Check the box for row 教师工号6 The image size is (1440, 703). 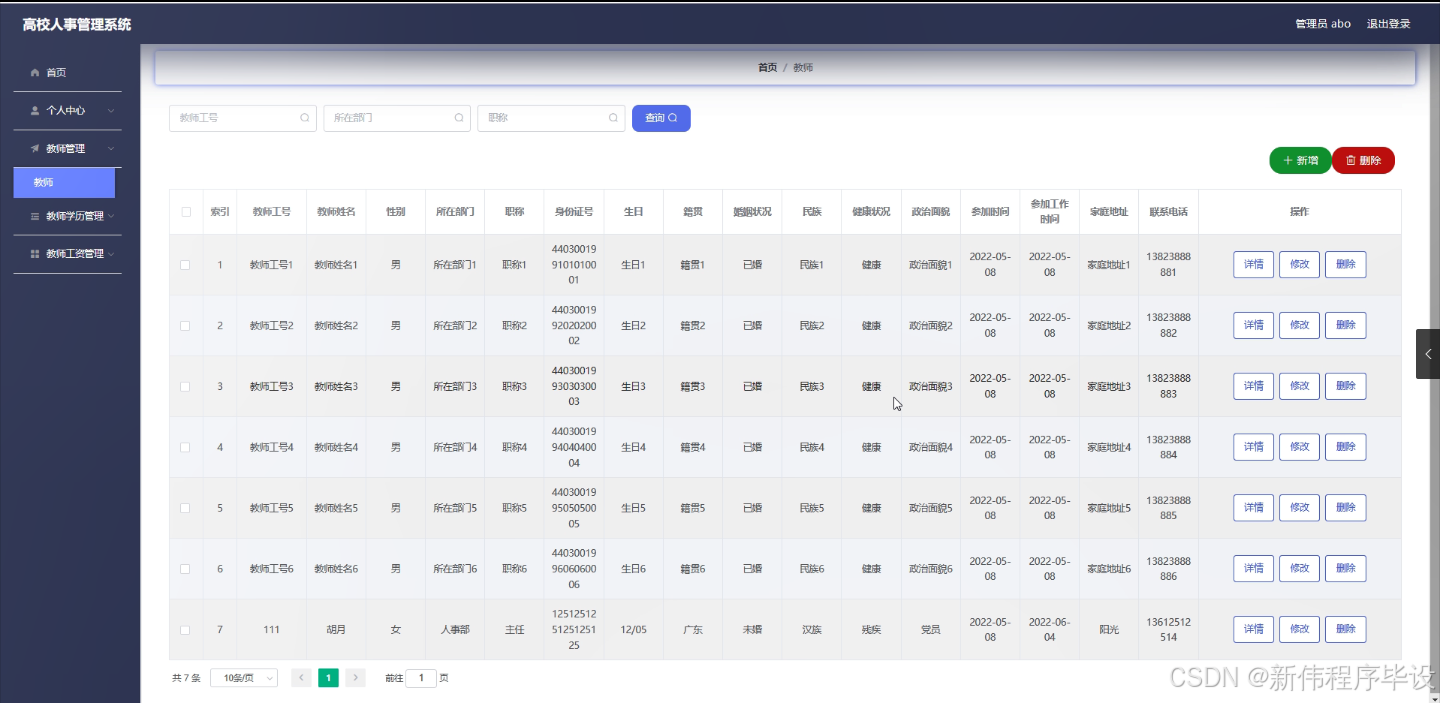(x=185, y=569)
